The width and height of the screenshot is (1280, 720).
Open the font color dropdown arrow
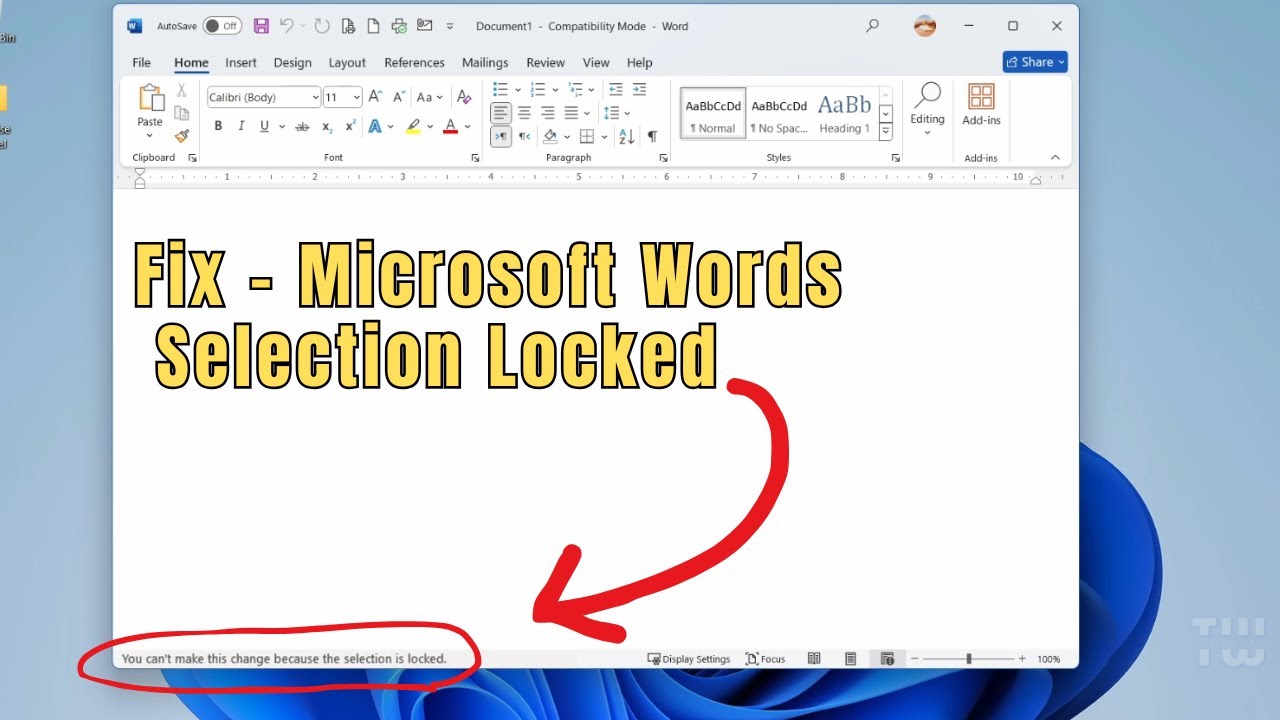(x=467, y=126)
